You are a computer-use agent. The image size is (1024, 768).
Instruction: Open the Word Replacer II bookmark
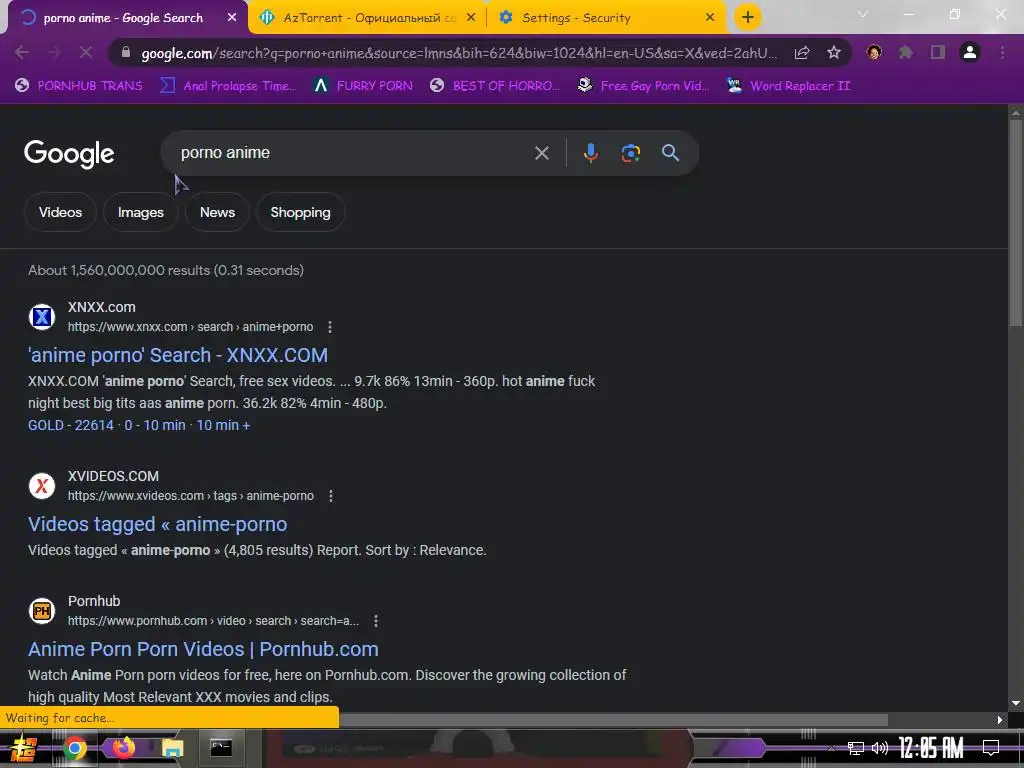click(x=788, y=86)
